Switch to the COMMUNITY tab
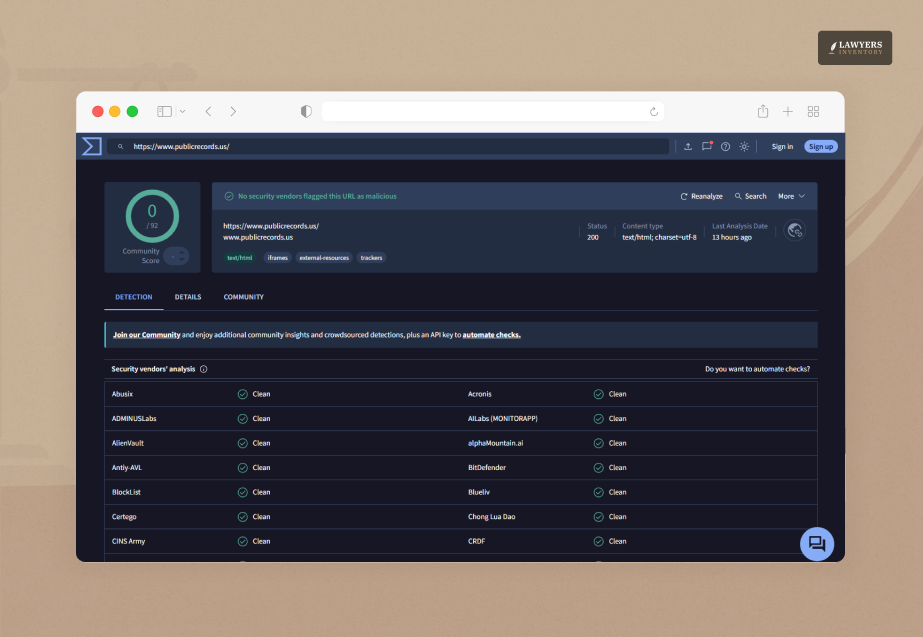 tap(244, 297)
